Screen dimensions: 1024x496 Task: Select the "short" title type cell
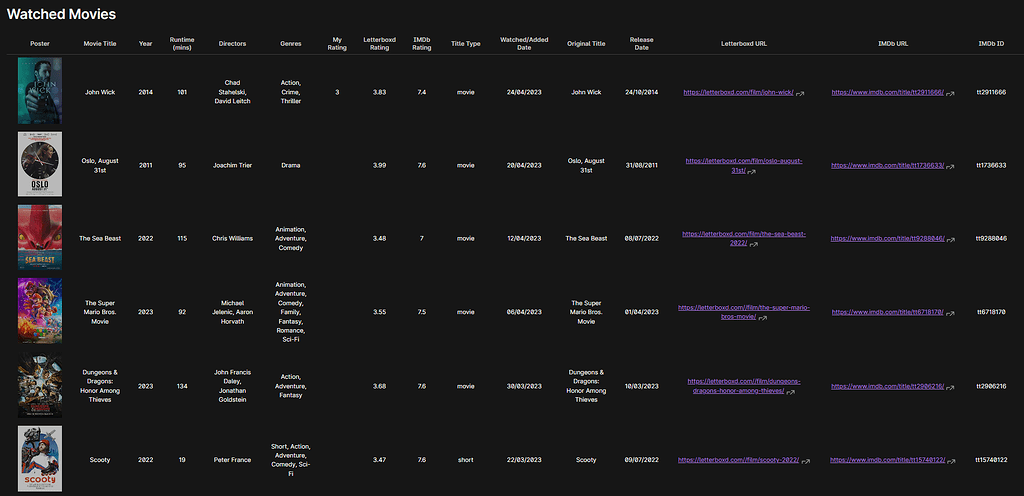(x=466, y=460)
